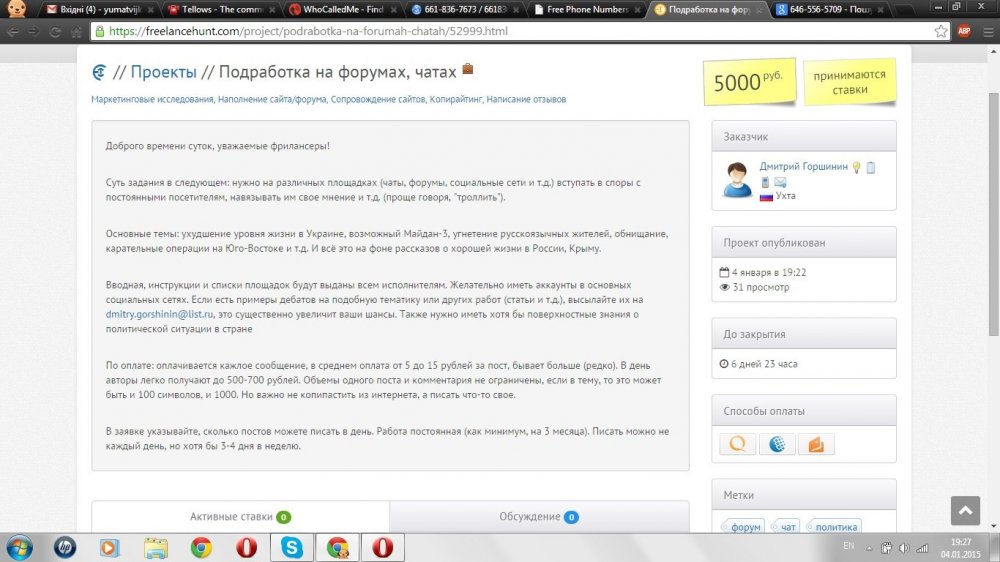Open Дмитрий Горшинин profile link
The image size is (1000, 562).
coord(804,166)
